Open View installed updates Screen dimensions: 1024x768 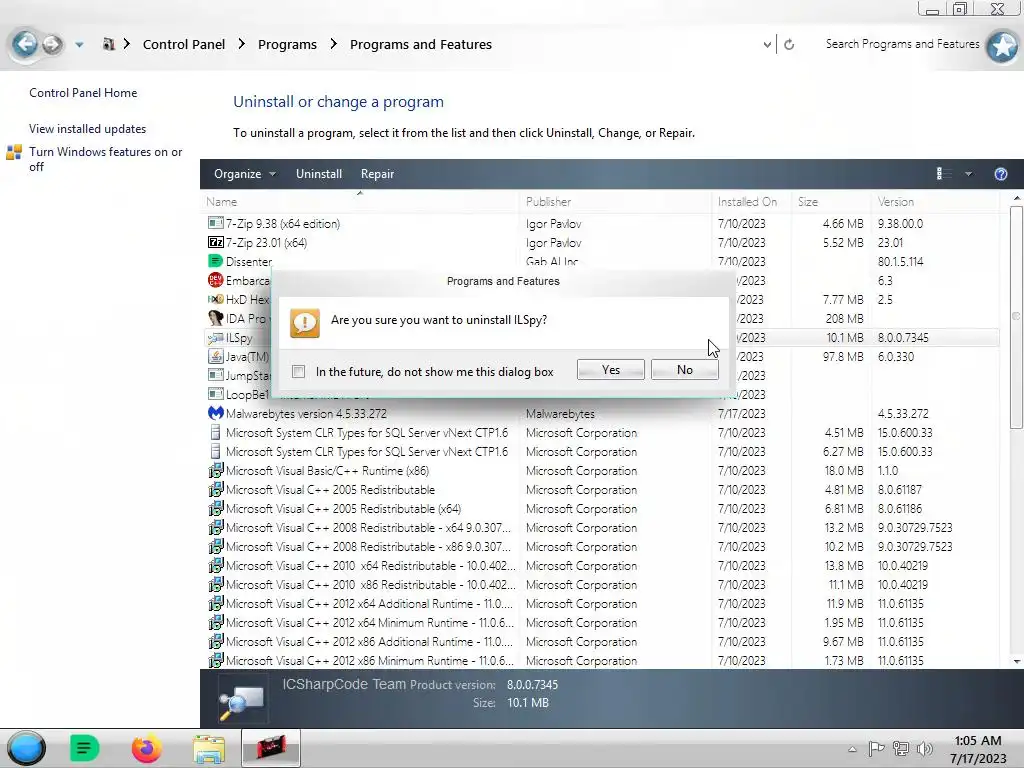(88, 129)
